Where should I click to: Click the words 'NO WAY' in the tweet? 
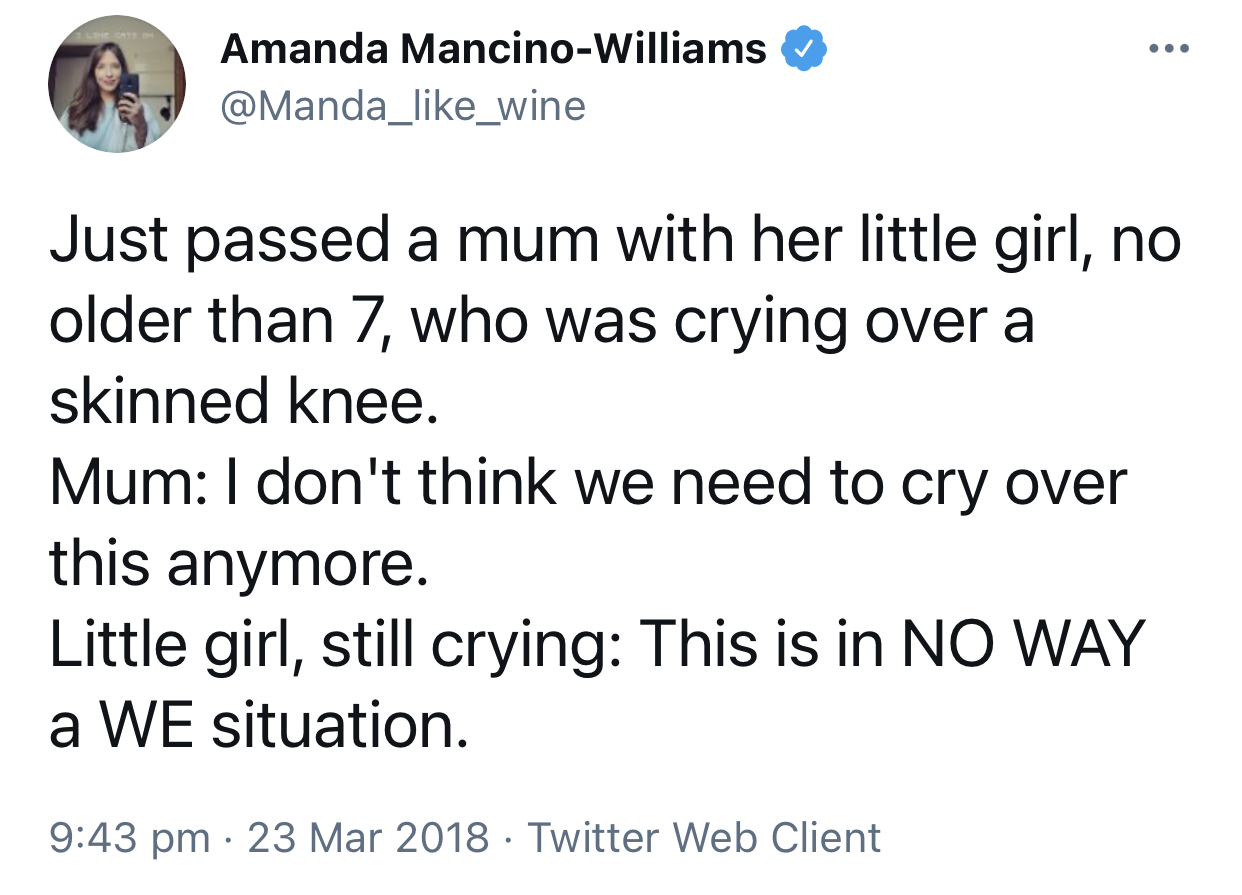1022,645
